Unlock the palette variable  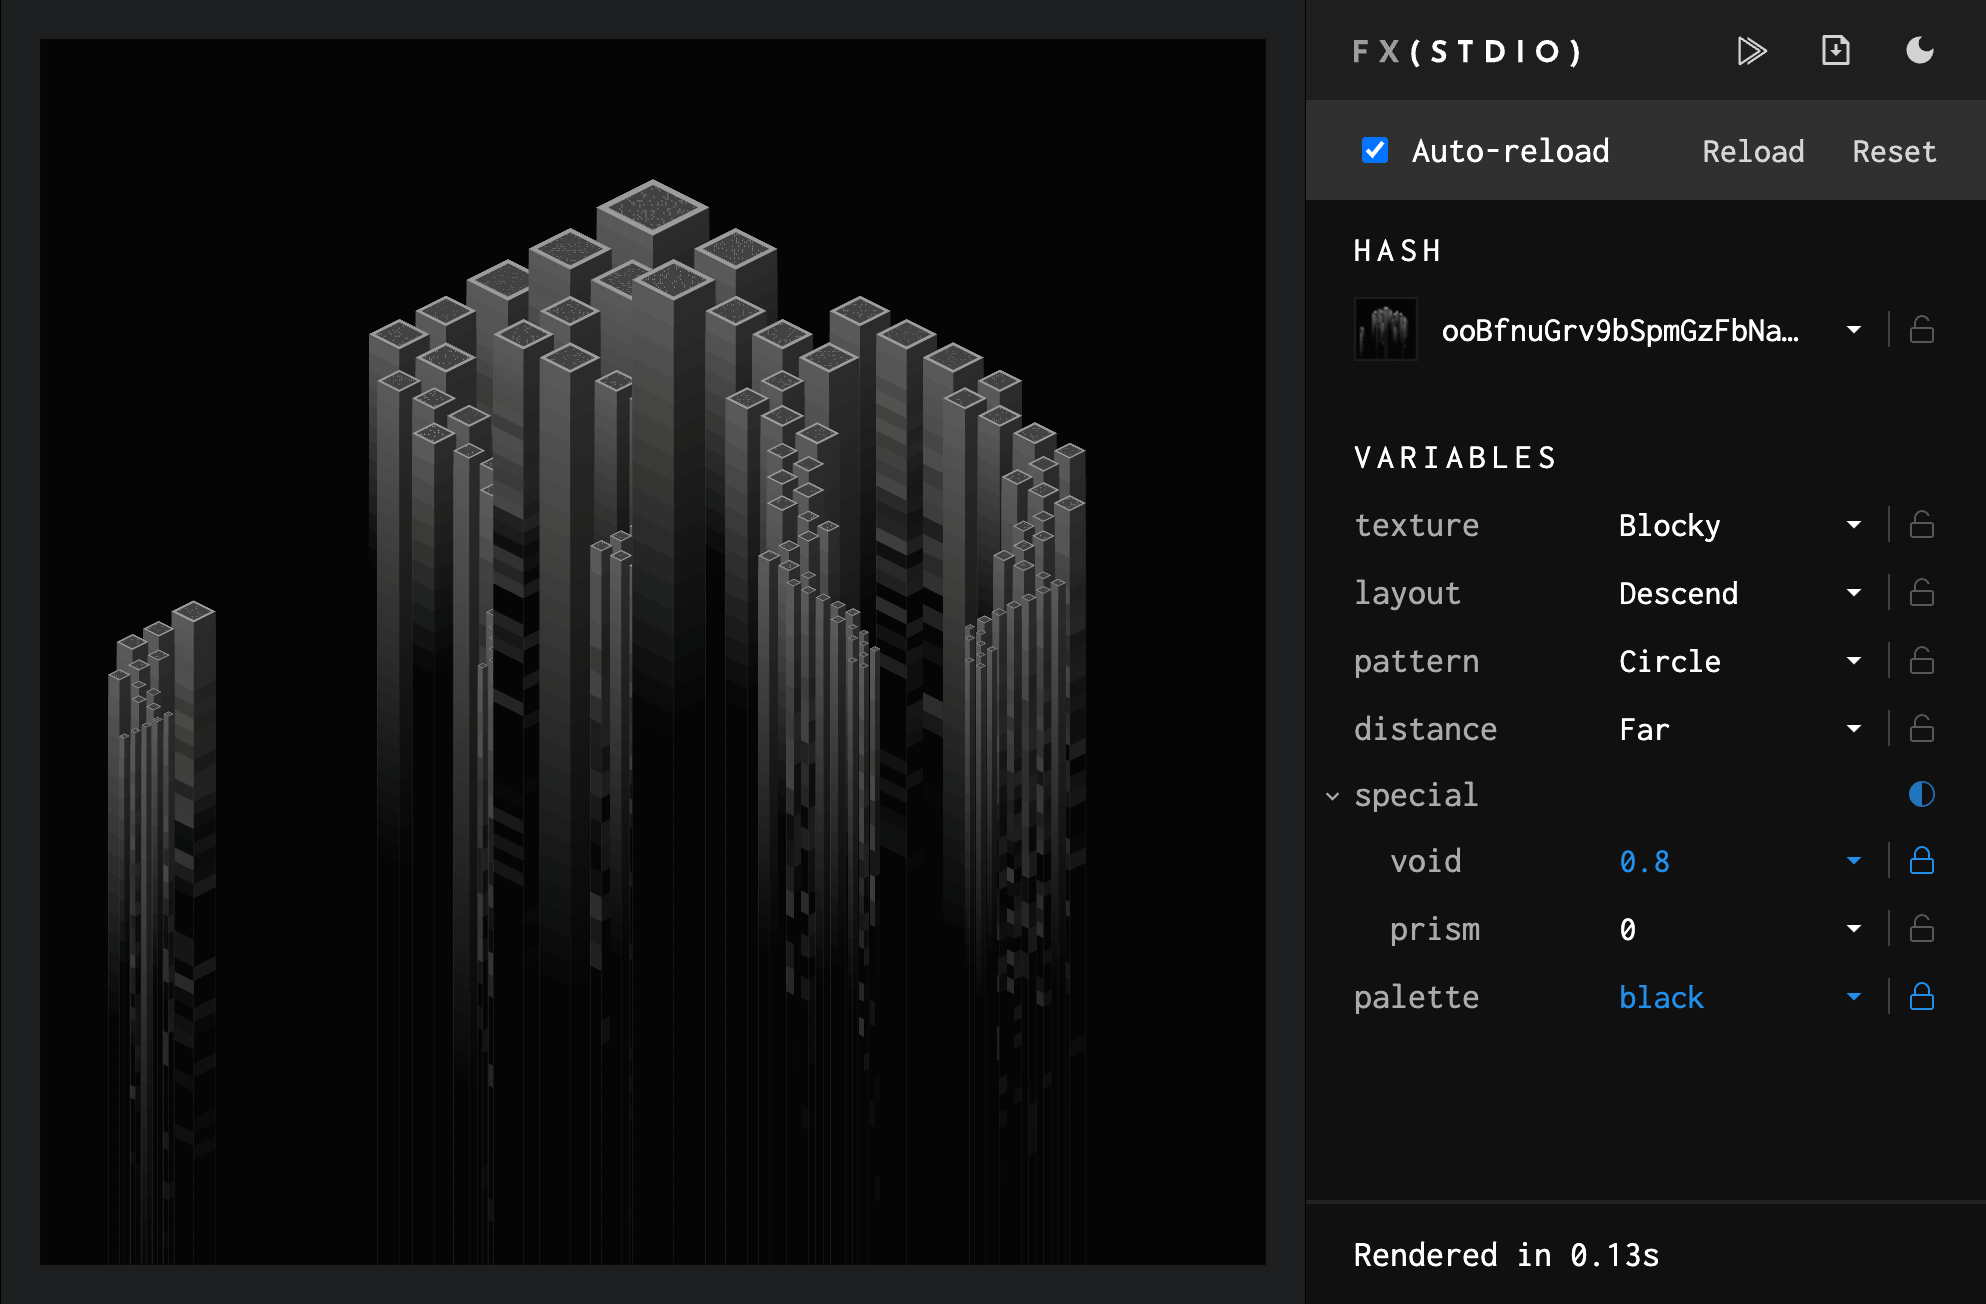click(x=1921, y=997)
